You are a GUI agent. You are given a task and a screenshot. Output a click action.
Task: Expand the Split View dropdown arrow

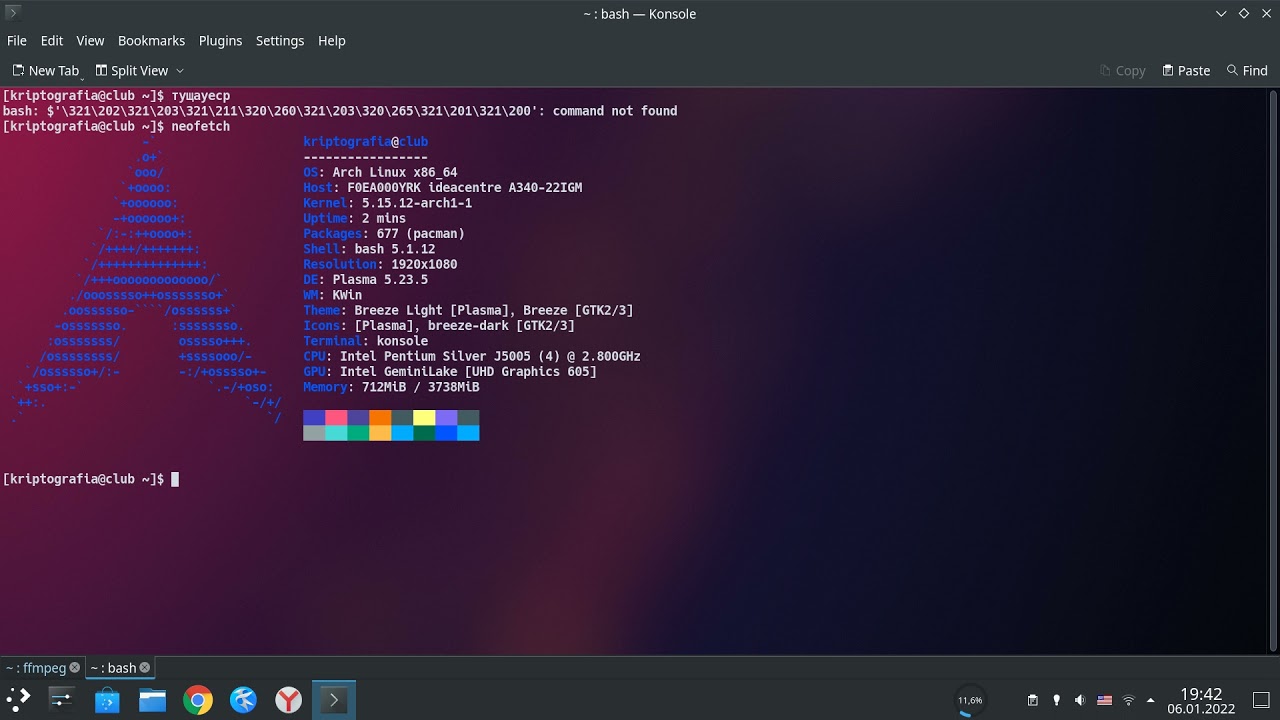click(x=180, y=71)
